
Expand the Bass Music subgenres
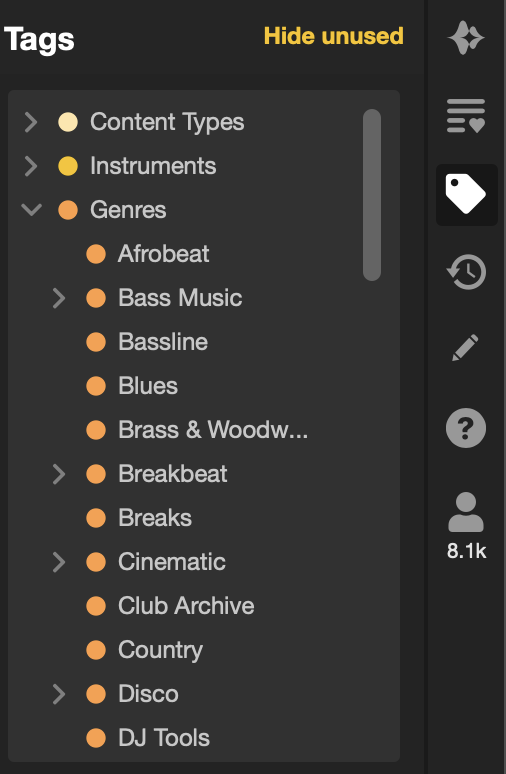pos(59,298)
